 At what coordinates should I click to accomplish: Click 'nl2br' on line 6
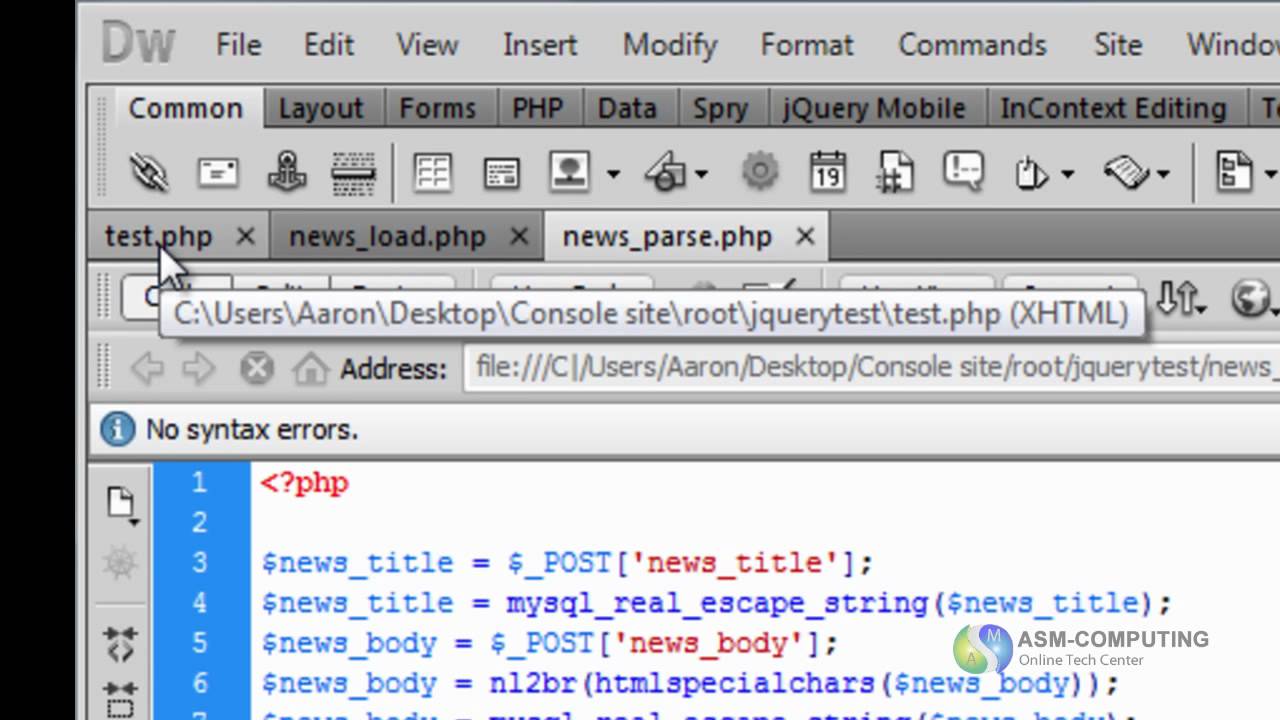(x=534, y=684)
